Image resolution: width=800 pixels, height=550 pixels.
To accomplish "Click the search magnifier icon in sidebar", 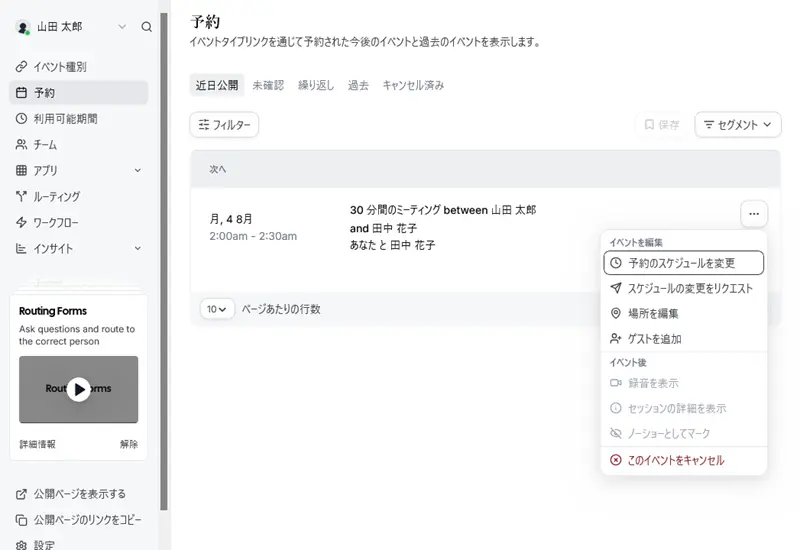I will point(146,27).
